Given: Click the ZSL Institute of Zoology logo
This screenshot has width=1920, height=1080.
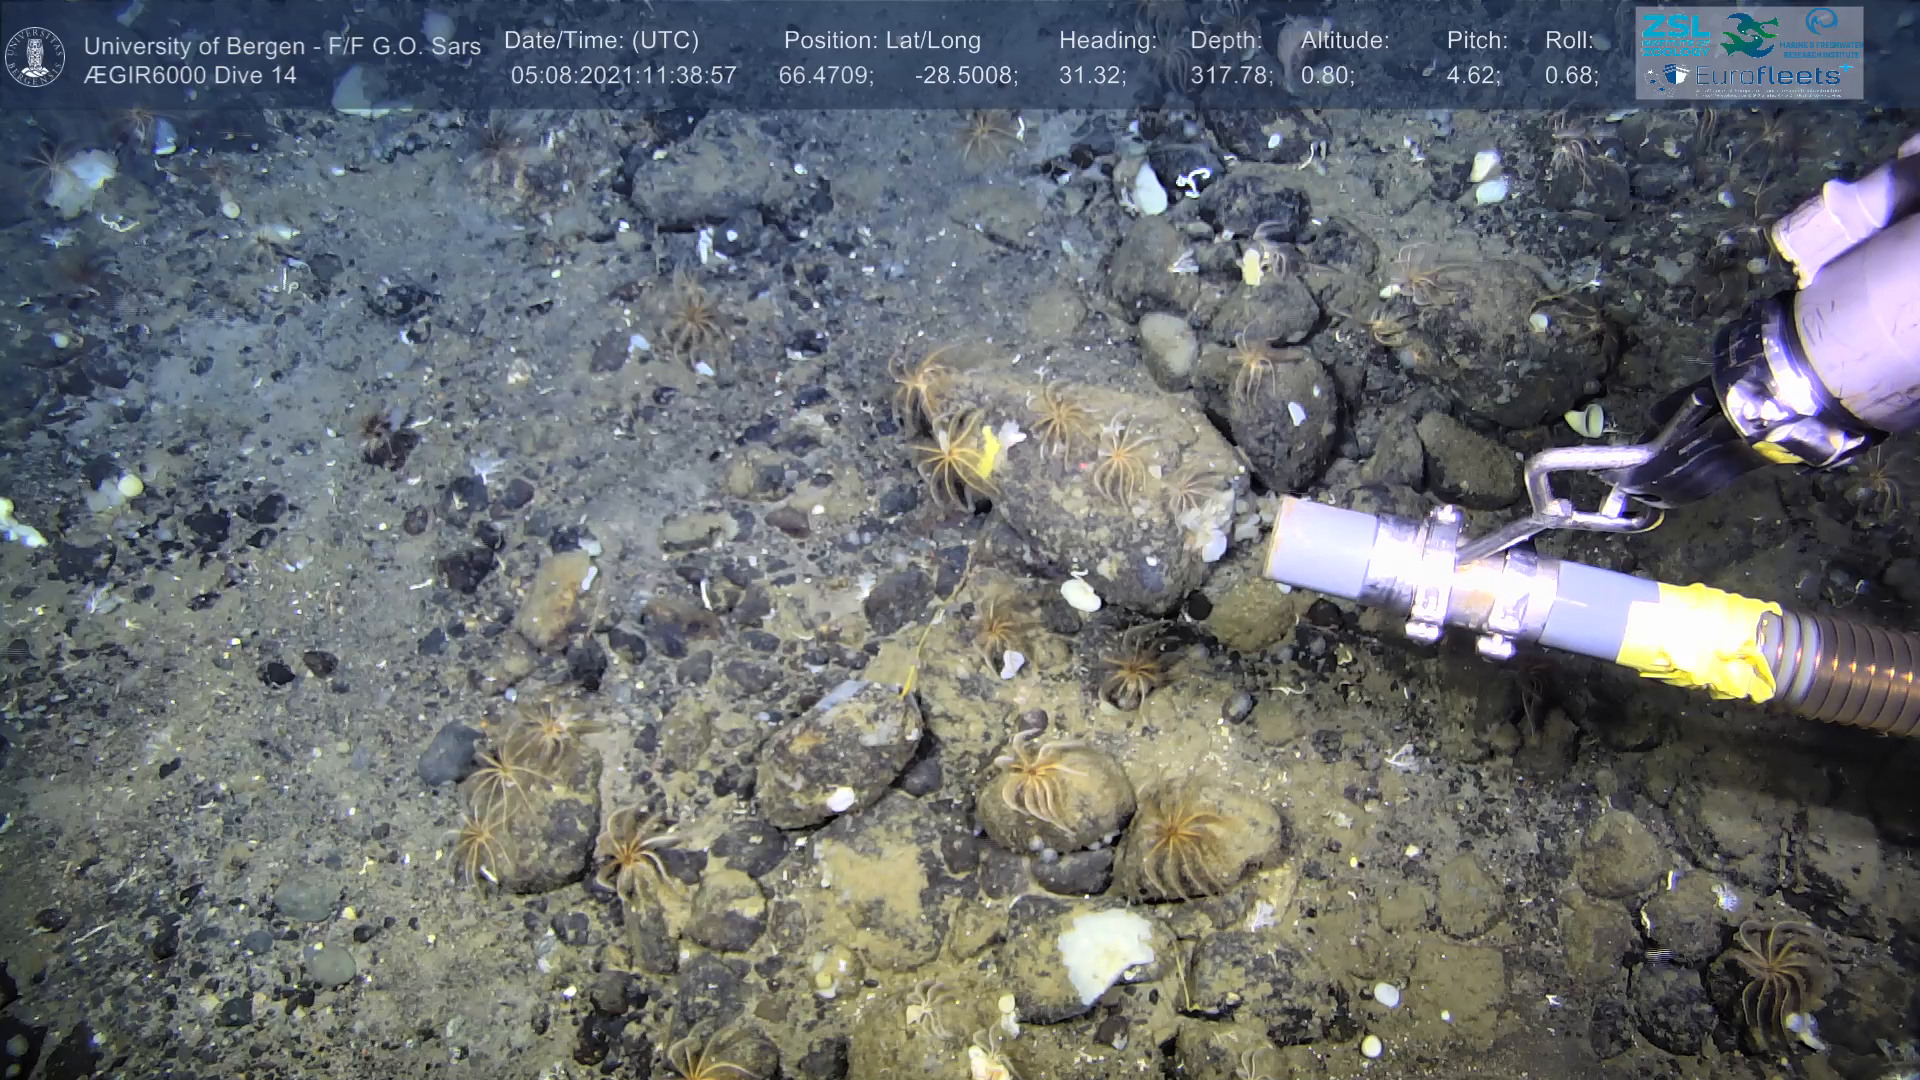Looking at the screenshot, I should pyautogui.click(x=1676, y=35).
